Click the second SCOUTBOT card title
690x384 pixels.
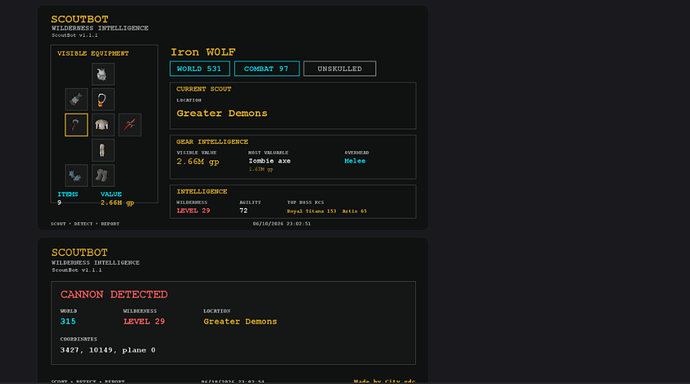[x=80, y=252]
